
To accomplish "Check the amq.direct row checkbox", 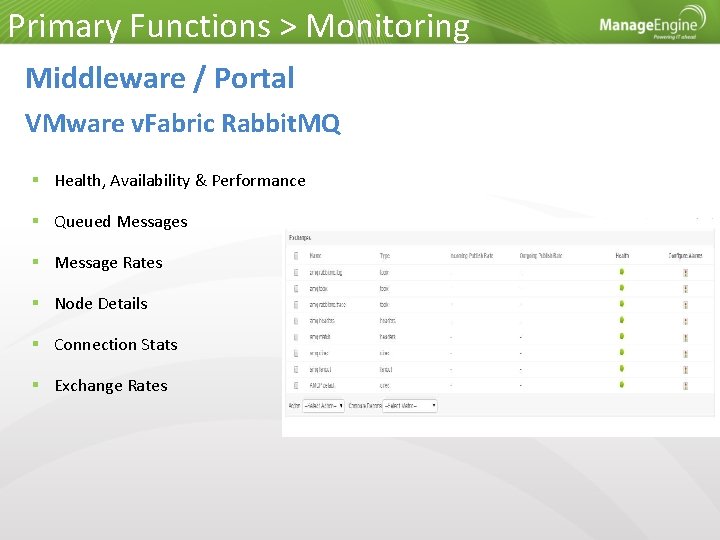I will coord(296,354).
